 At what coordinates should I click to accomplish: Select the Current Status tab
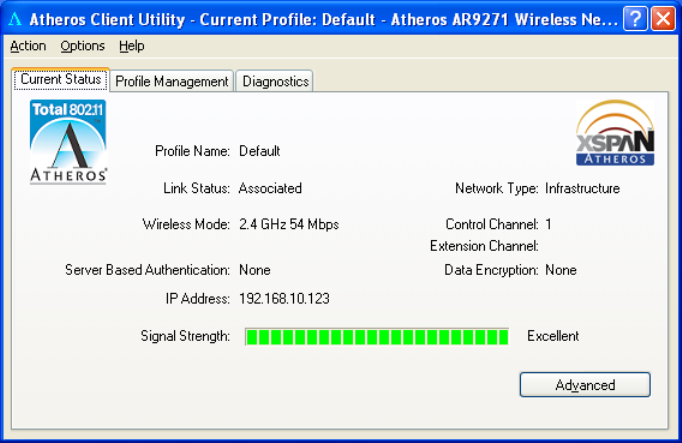[x=60, y=80]
